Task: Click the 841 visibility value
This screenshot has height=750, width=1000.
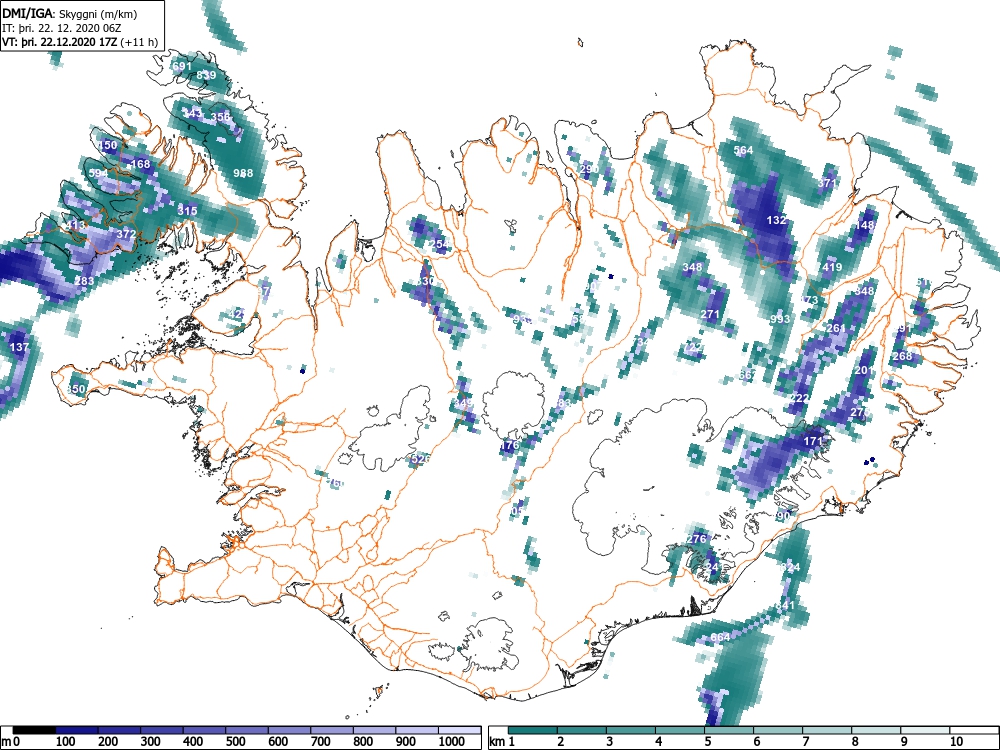Action: (786, 605)
